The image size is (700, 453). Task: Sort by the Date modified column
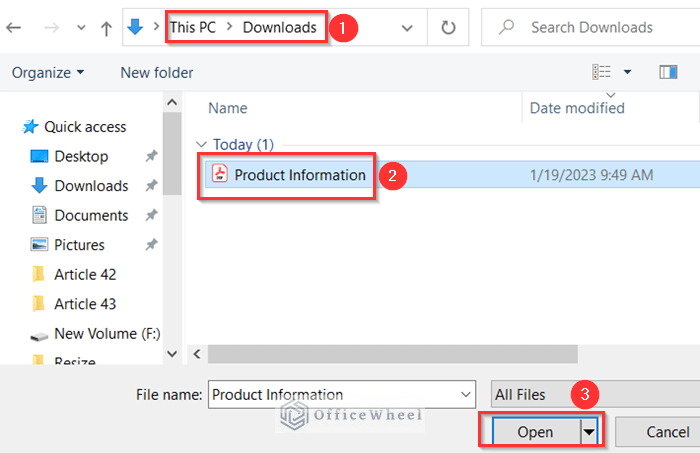click(577, 108)
